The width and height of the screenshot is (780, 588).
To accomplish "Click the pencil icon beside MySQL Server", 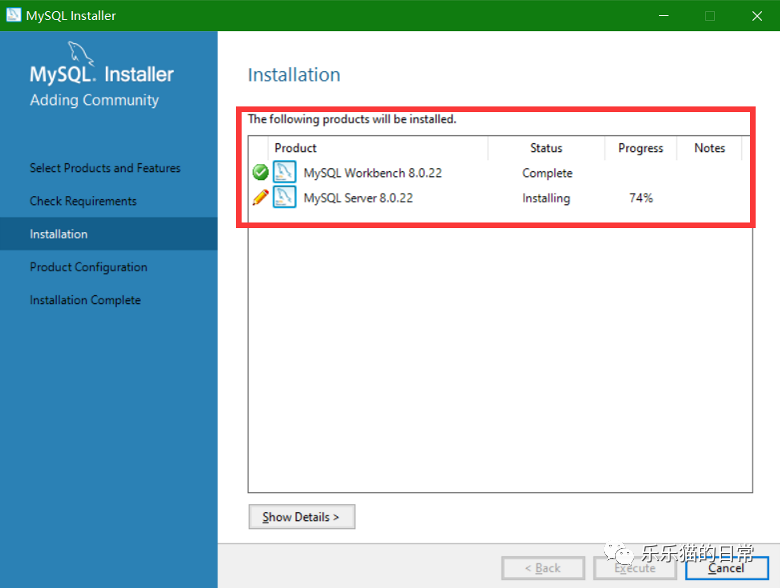I will coord(260,197).
